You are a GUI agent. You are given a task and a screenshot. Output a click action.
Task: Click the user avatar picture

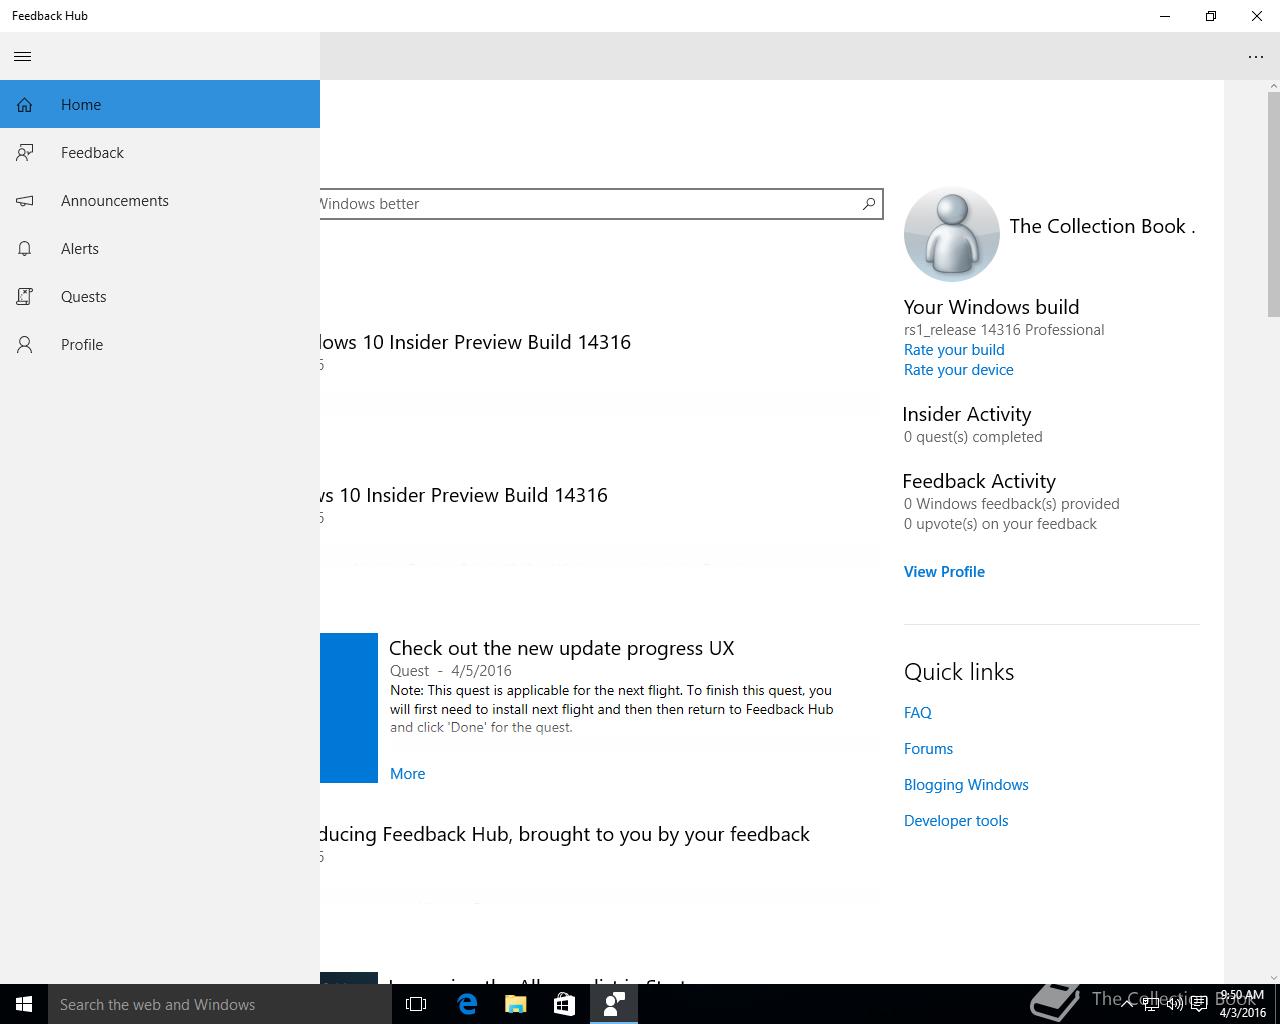[x=951, y=234]
